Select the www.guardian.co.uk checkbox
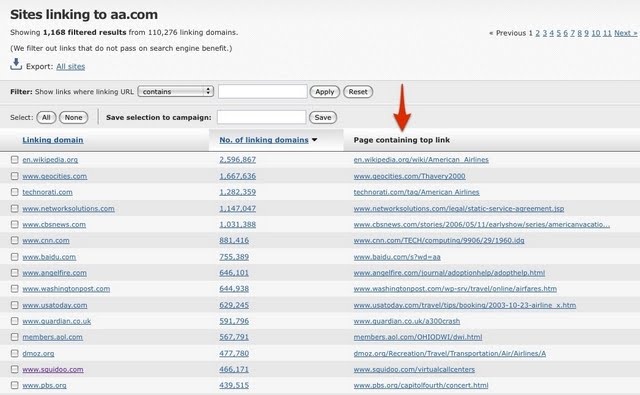Viewport: 640px width, 395px height. coord(15,321)
